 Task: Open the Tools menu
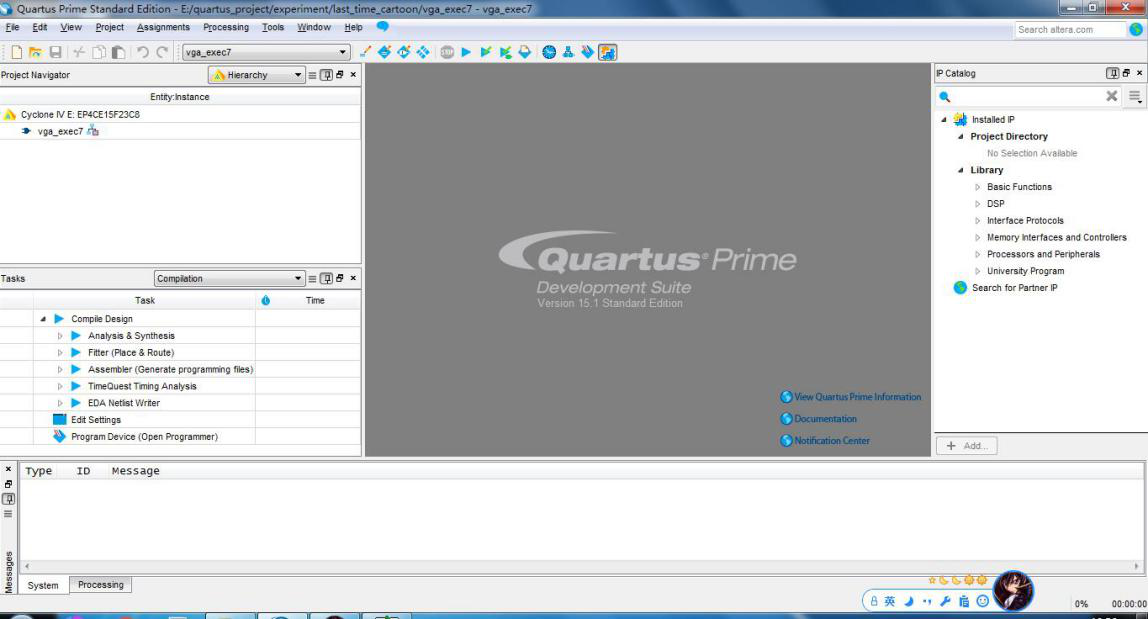tap(272, 27)
